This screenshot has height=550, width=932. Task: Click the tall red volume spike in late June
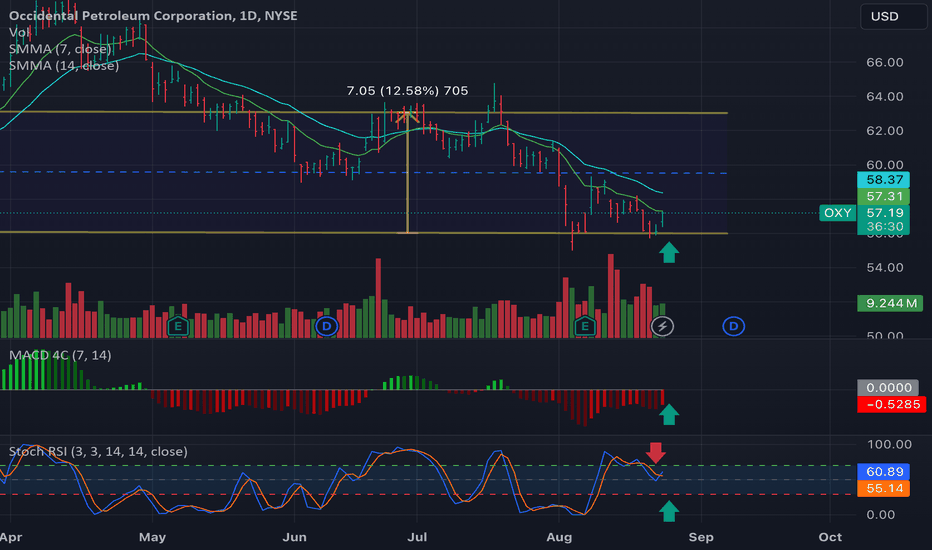pyautogui.click(x=378, y=298)
